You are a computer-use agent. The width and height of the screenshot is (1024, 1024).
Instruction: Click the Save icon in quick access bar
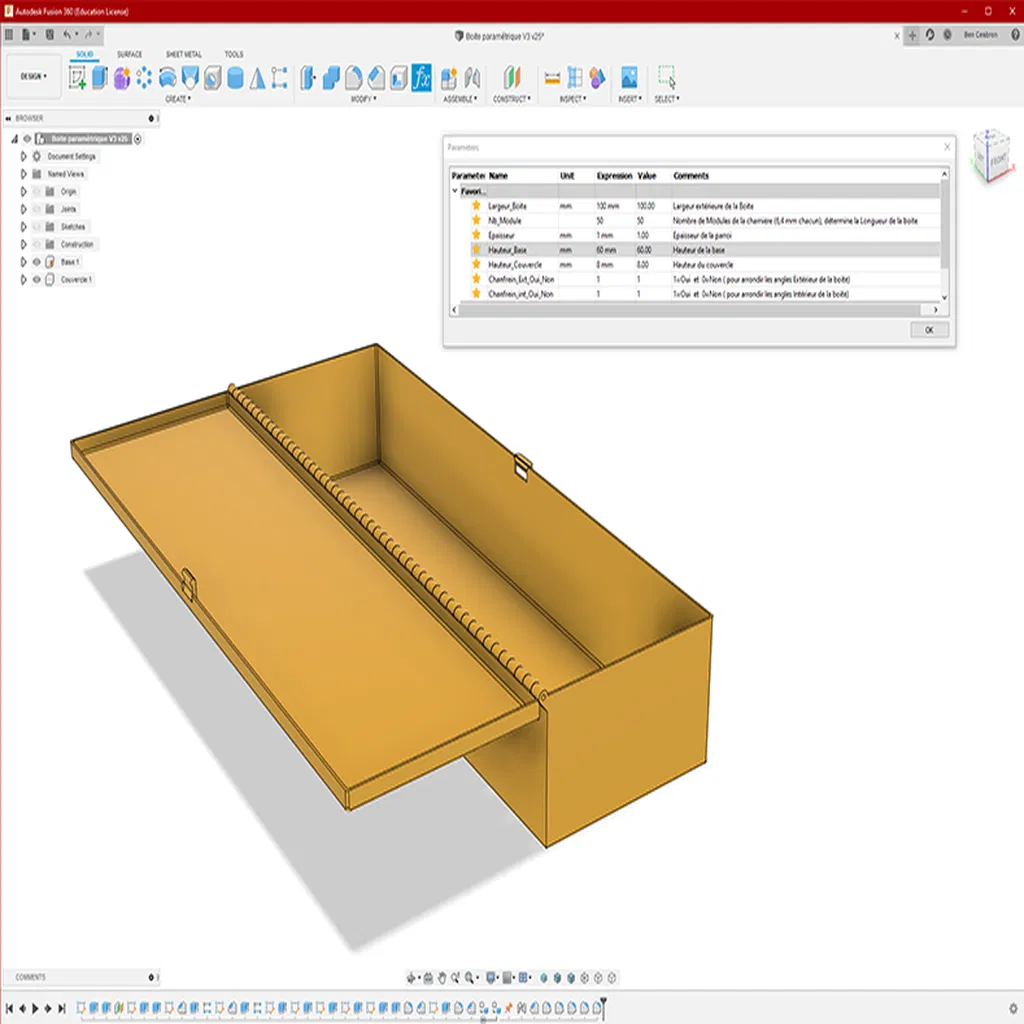click(x=50, y=35)
